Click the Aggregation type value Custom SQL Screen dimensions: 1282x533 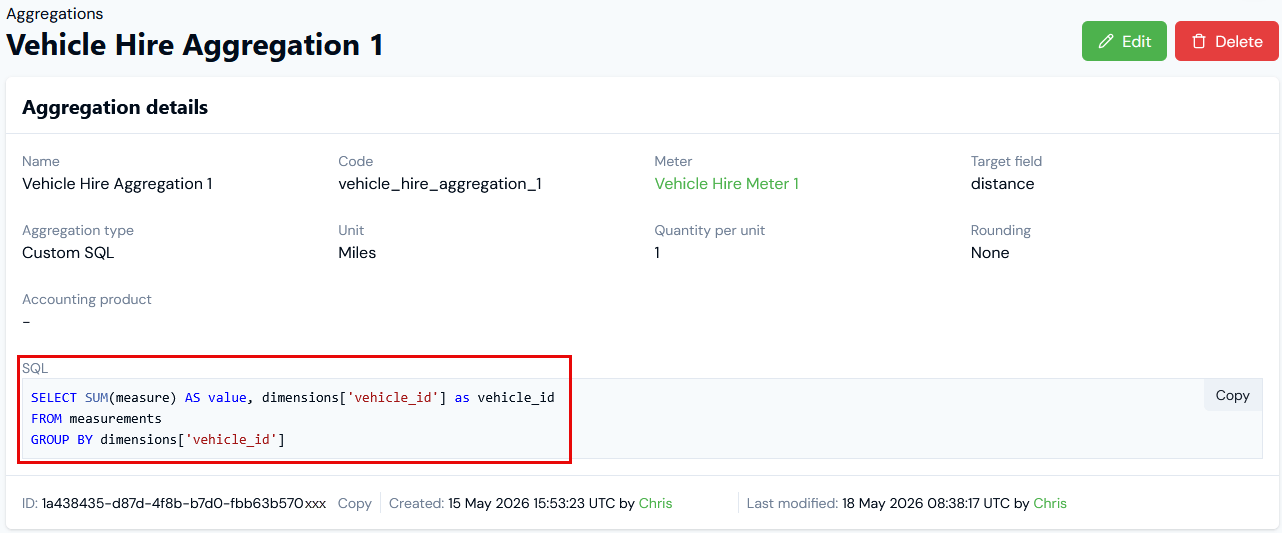68,253
